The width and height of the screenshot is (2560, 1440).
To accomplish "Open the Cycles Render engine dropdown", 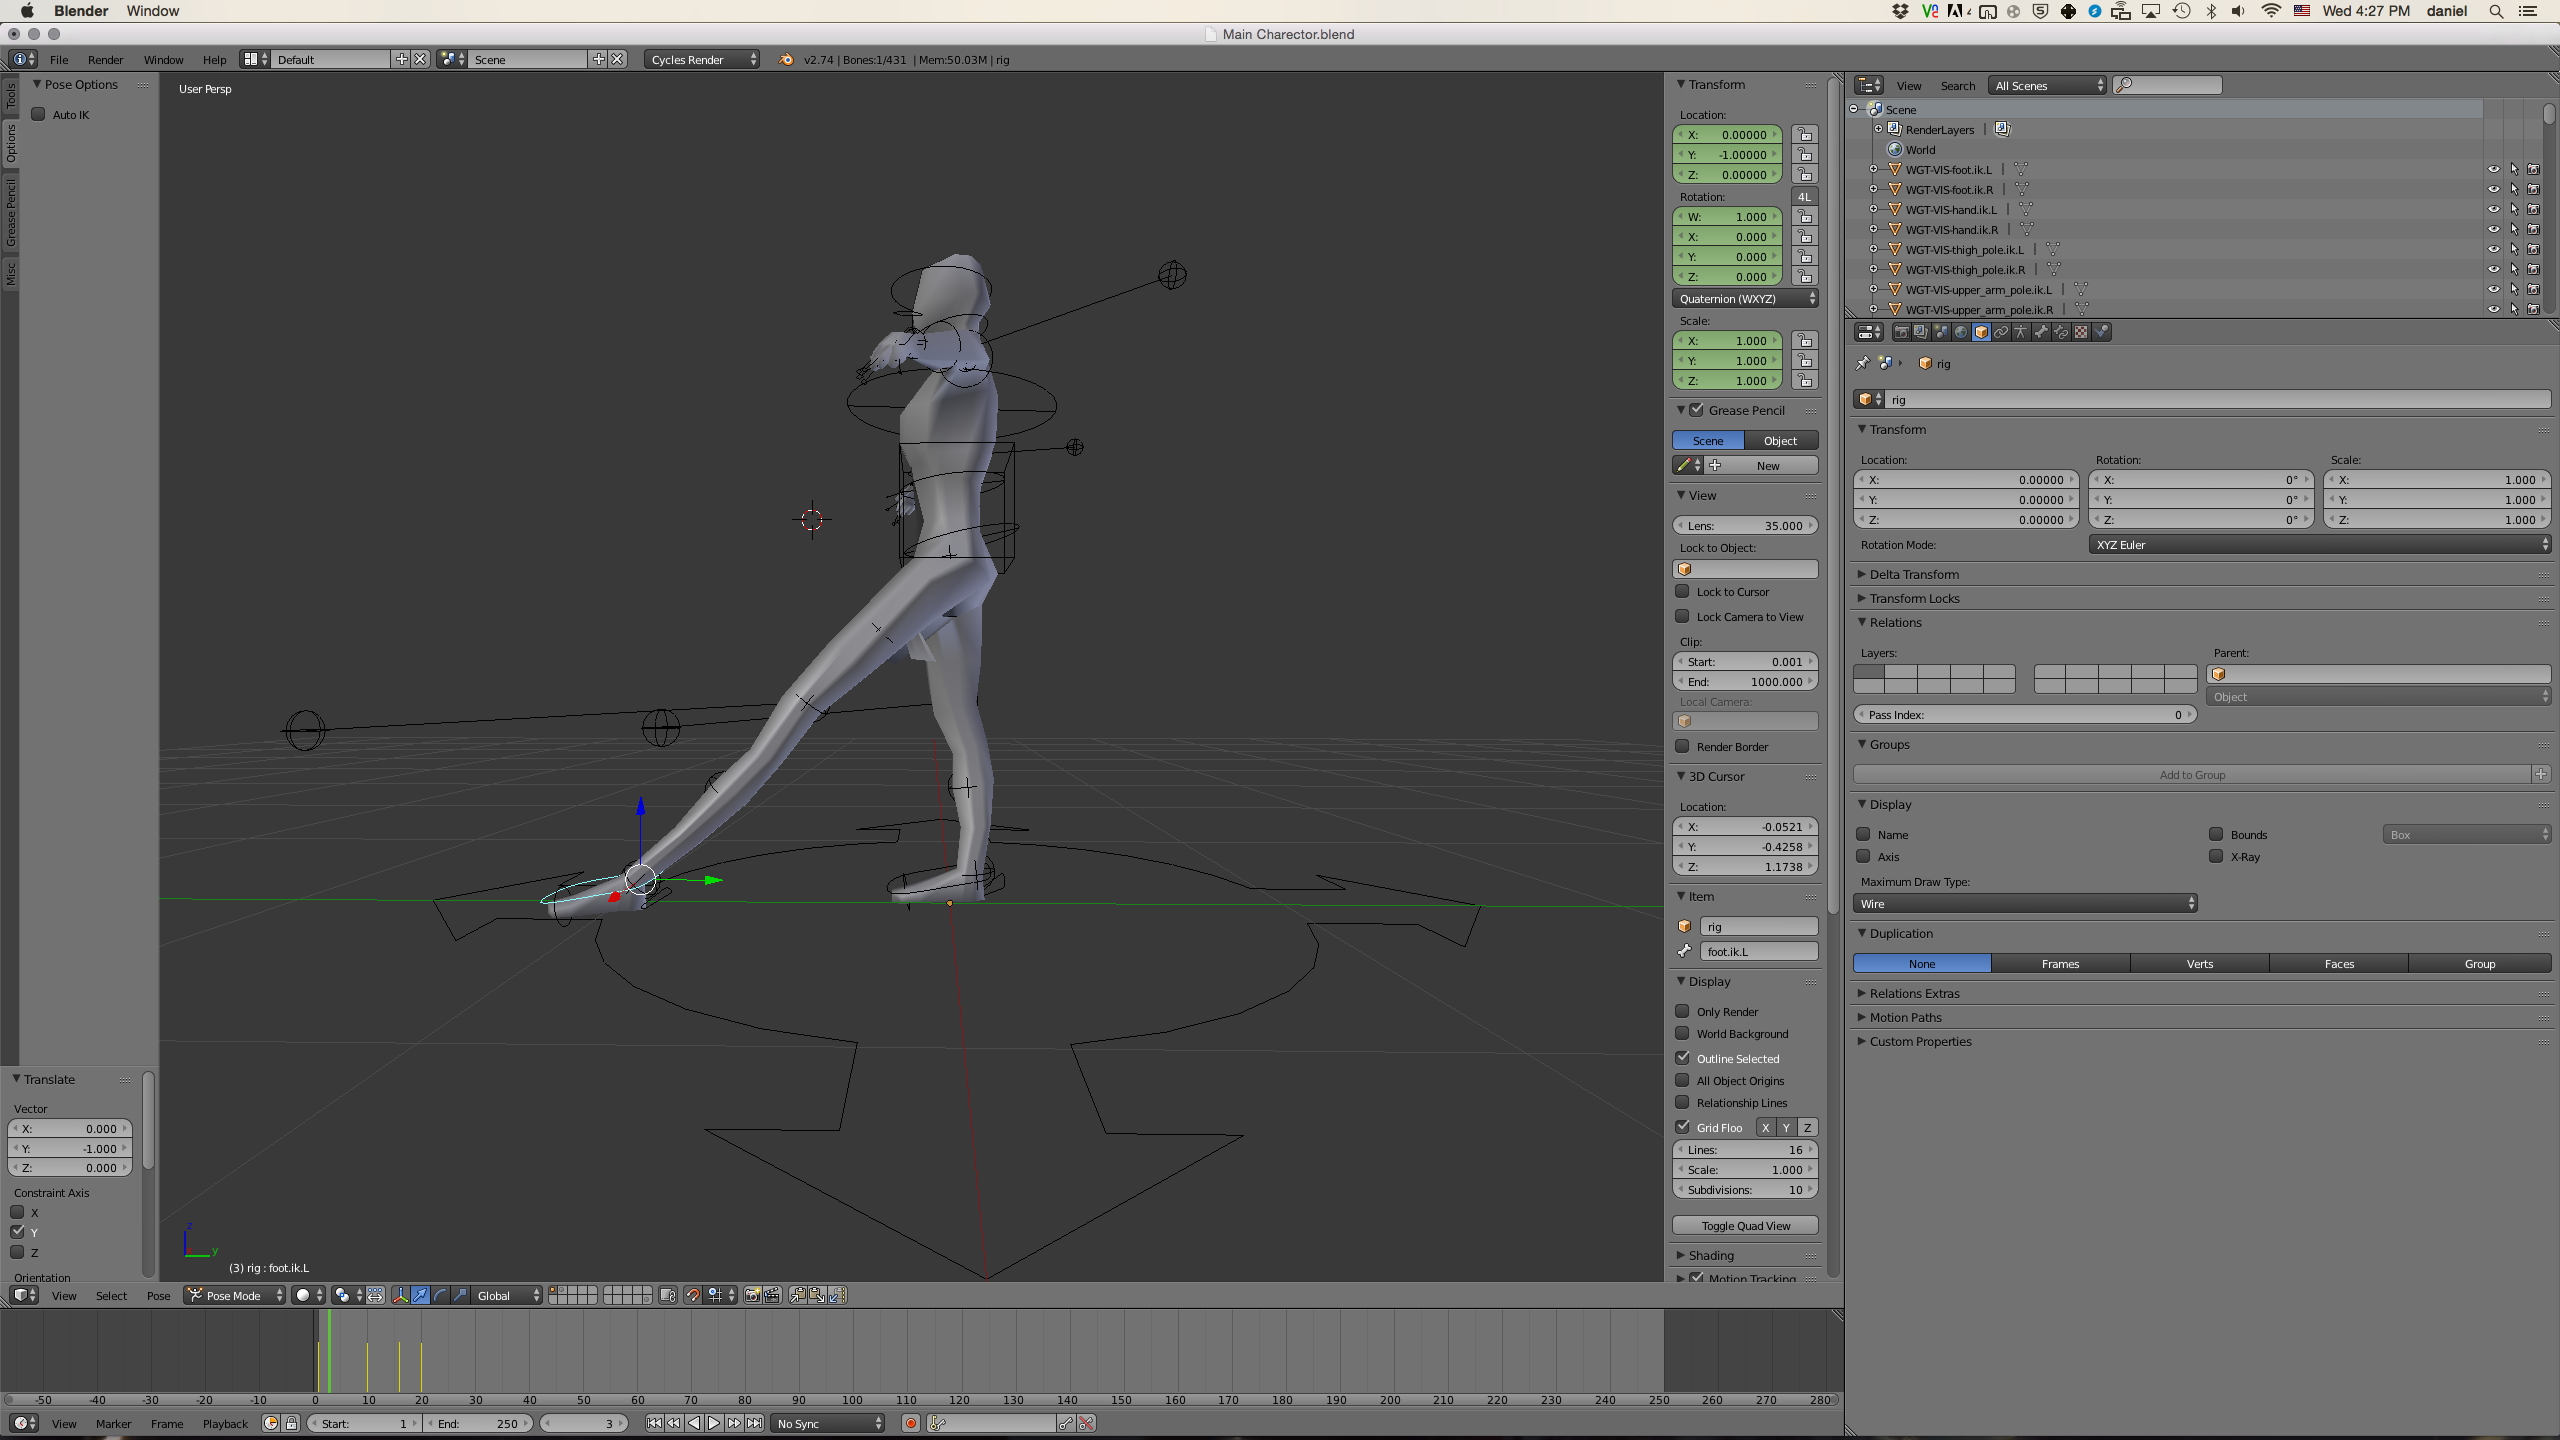I will (702, 59).
